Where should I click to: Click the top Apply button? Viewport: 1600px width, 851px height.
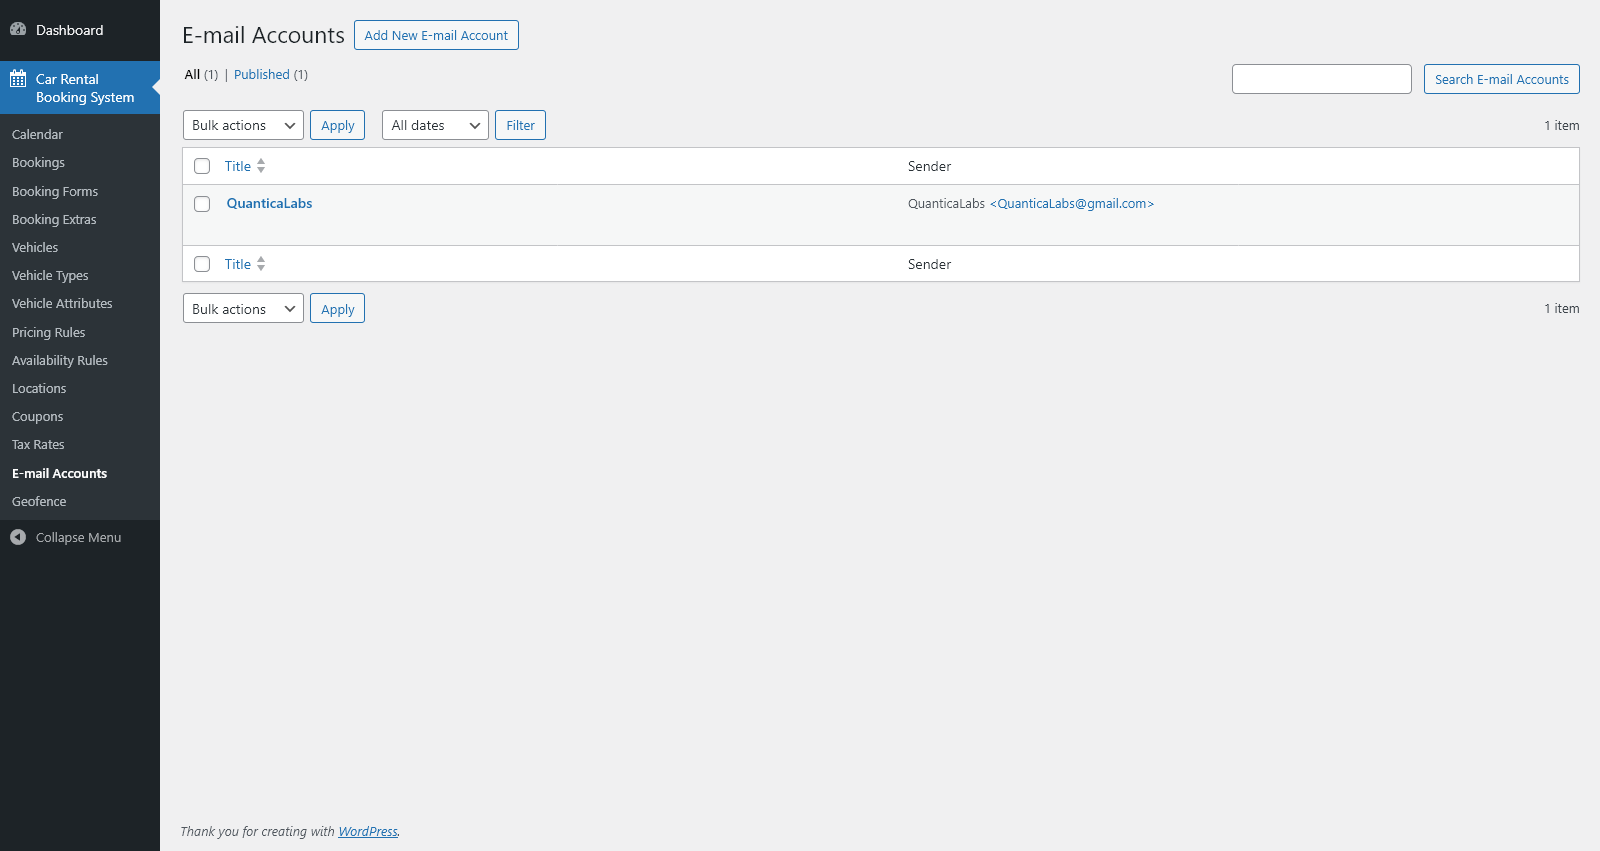[337, 125]
